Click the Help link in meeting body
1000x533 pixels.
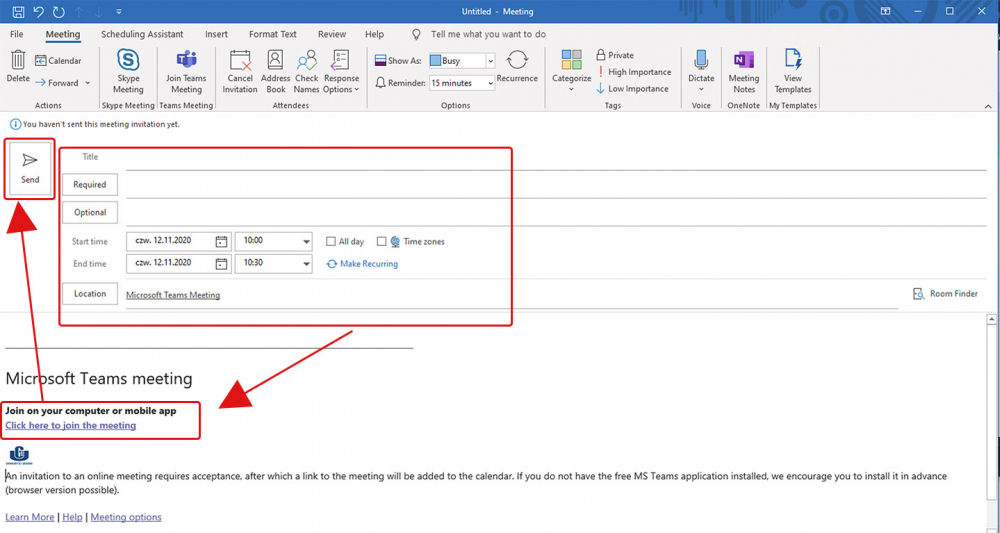tap(72, 517)
